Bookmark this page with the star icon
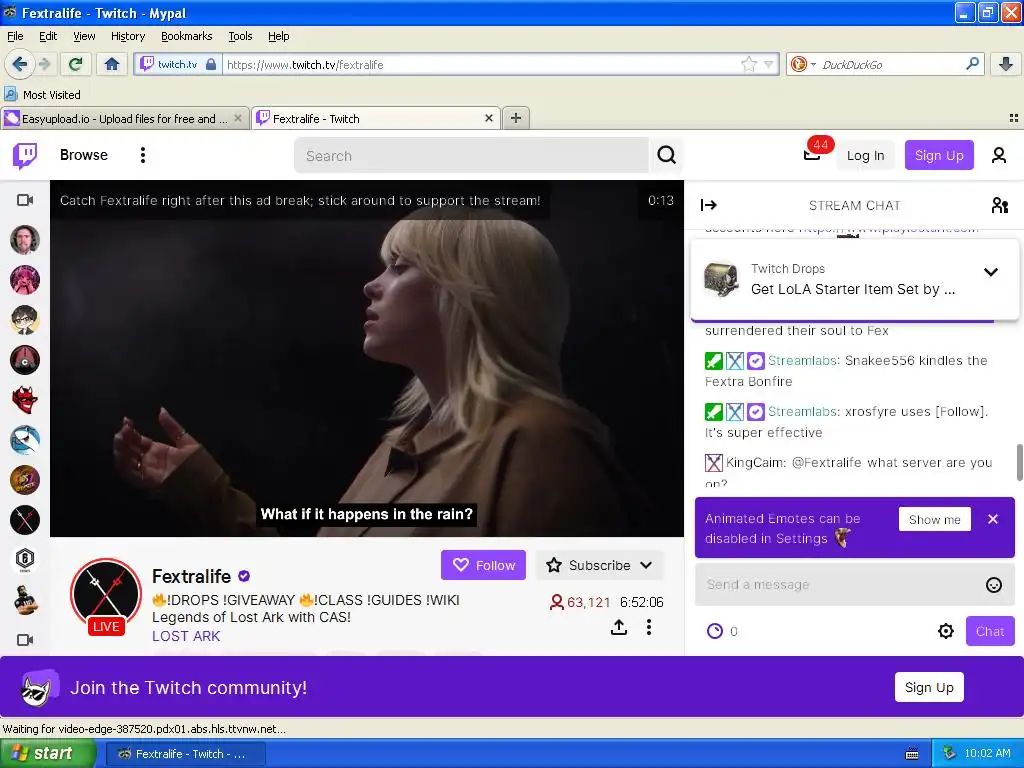Image resolution: width=1024 pixels, height=768 pixels. point(748,64)
